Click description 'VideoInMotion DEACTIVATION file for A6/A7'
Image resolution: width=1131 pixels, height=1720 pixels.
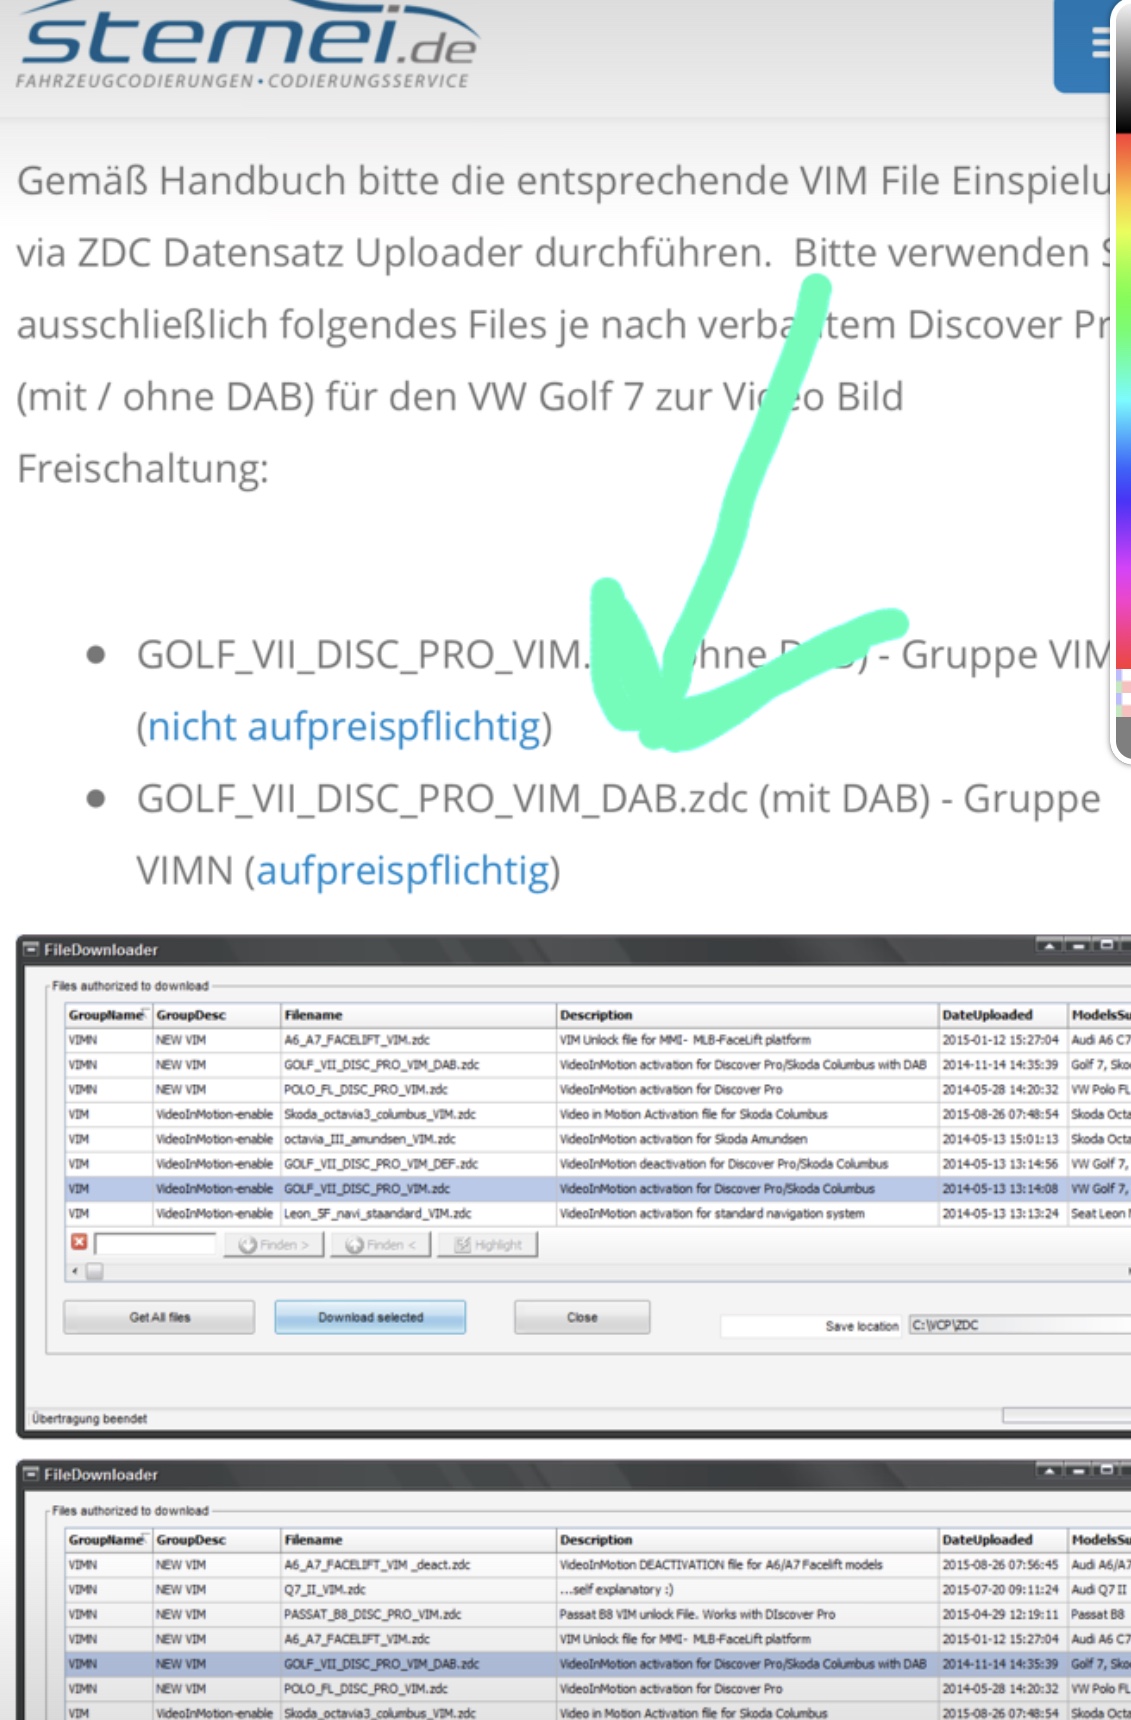click(x=721, y=1565)
